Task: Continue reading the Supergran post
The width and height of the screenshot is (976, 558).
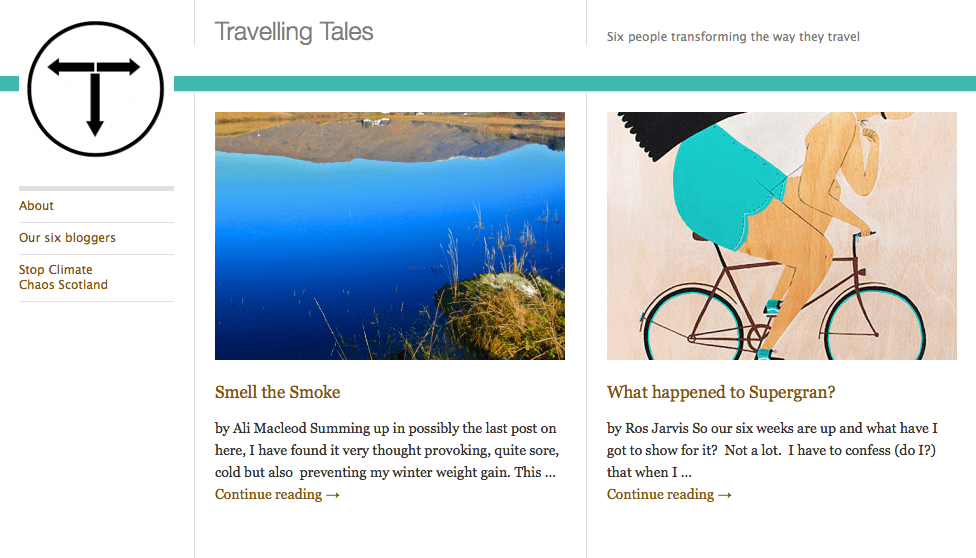Action: click(x=669, y=494)
